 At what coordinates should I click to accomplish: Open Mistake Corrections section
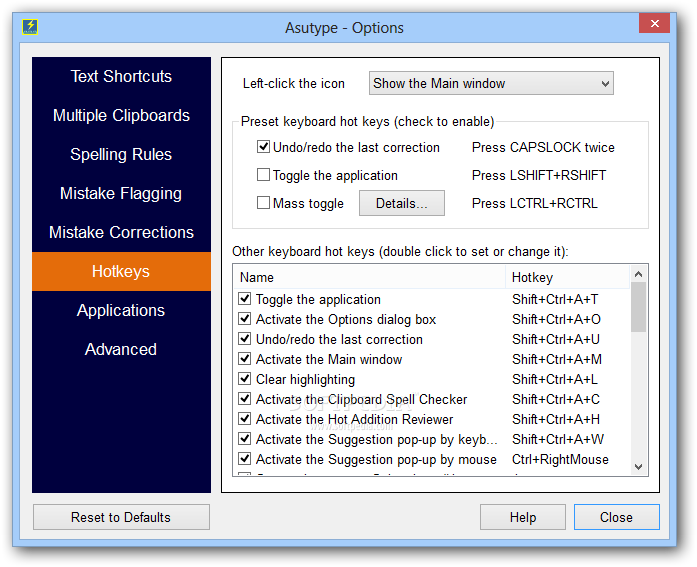pos(121,232)
